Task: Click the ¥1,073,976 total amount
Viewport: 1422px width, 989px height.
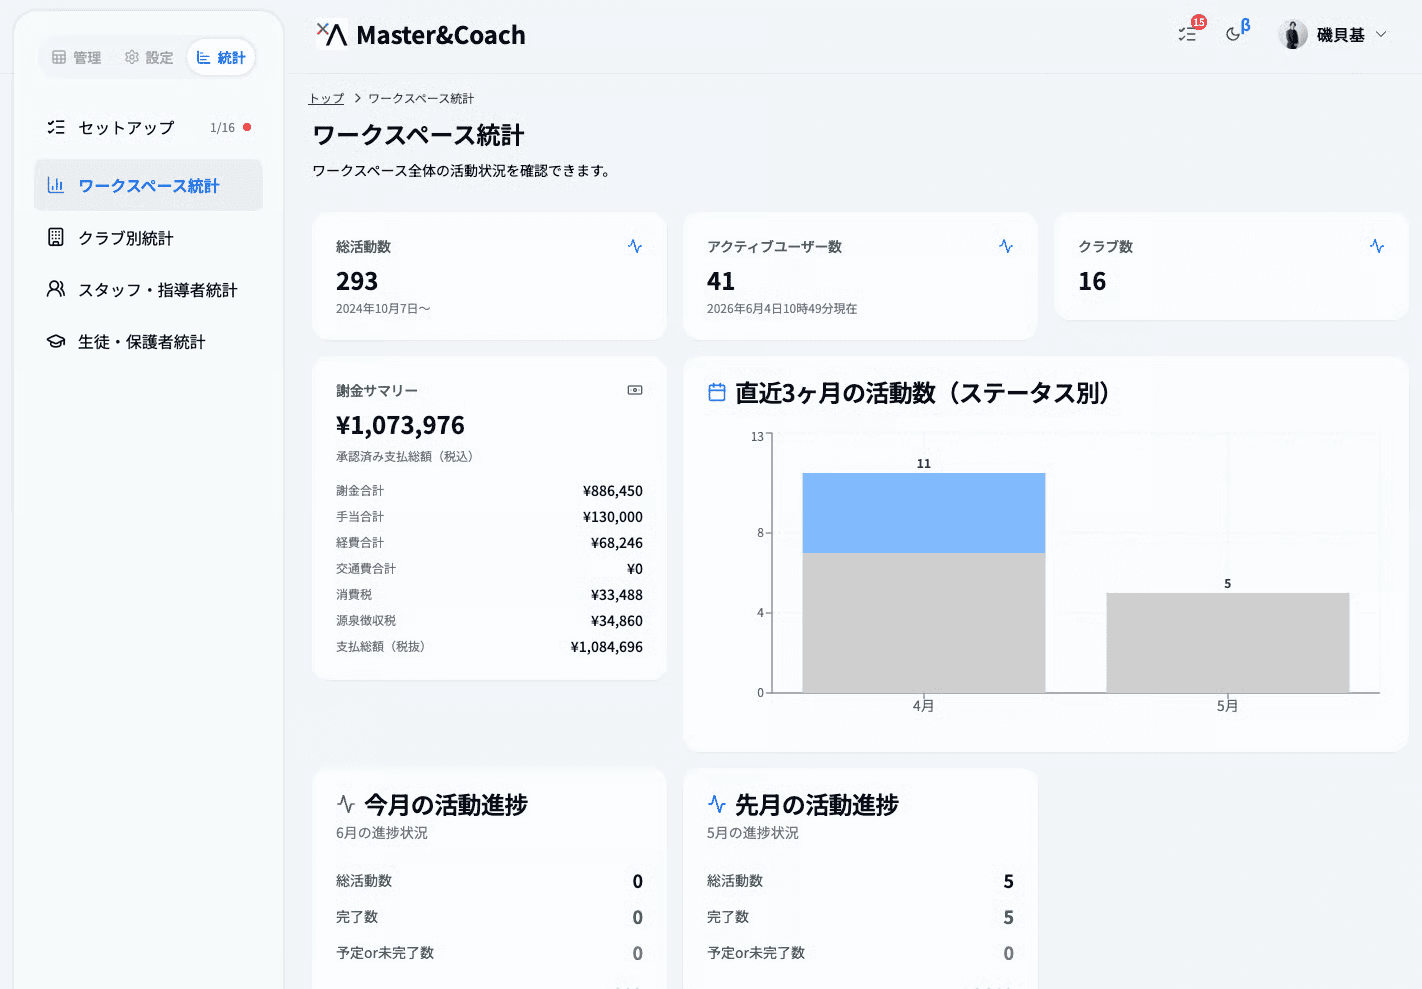Action: (400, 425)
